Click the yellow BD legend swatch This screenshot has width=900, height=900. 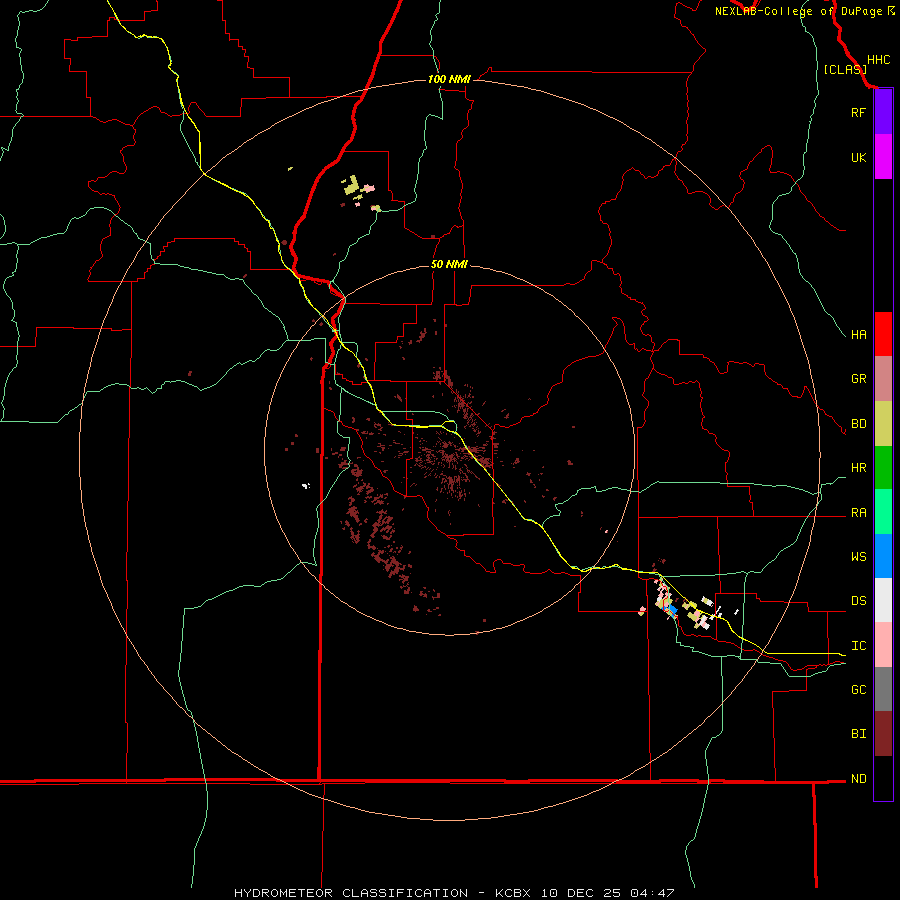pos(883,424)
